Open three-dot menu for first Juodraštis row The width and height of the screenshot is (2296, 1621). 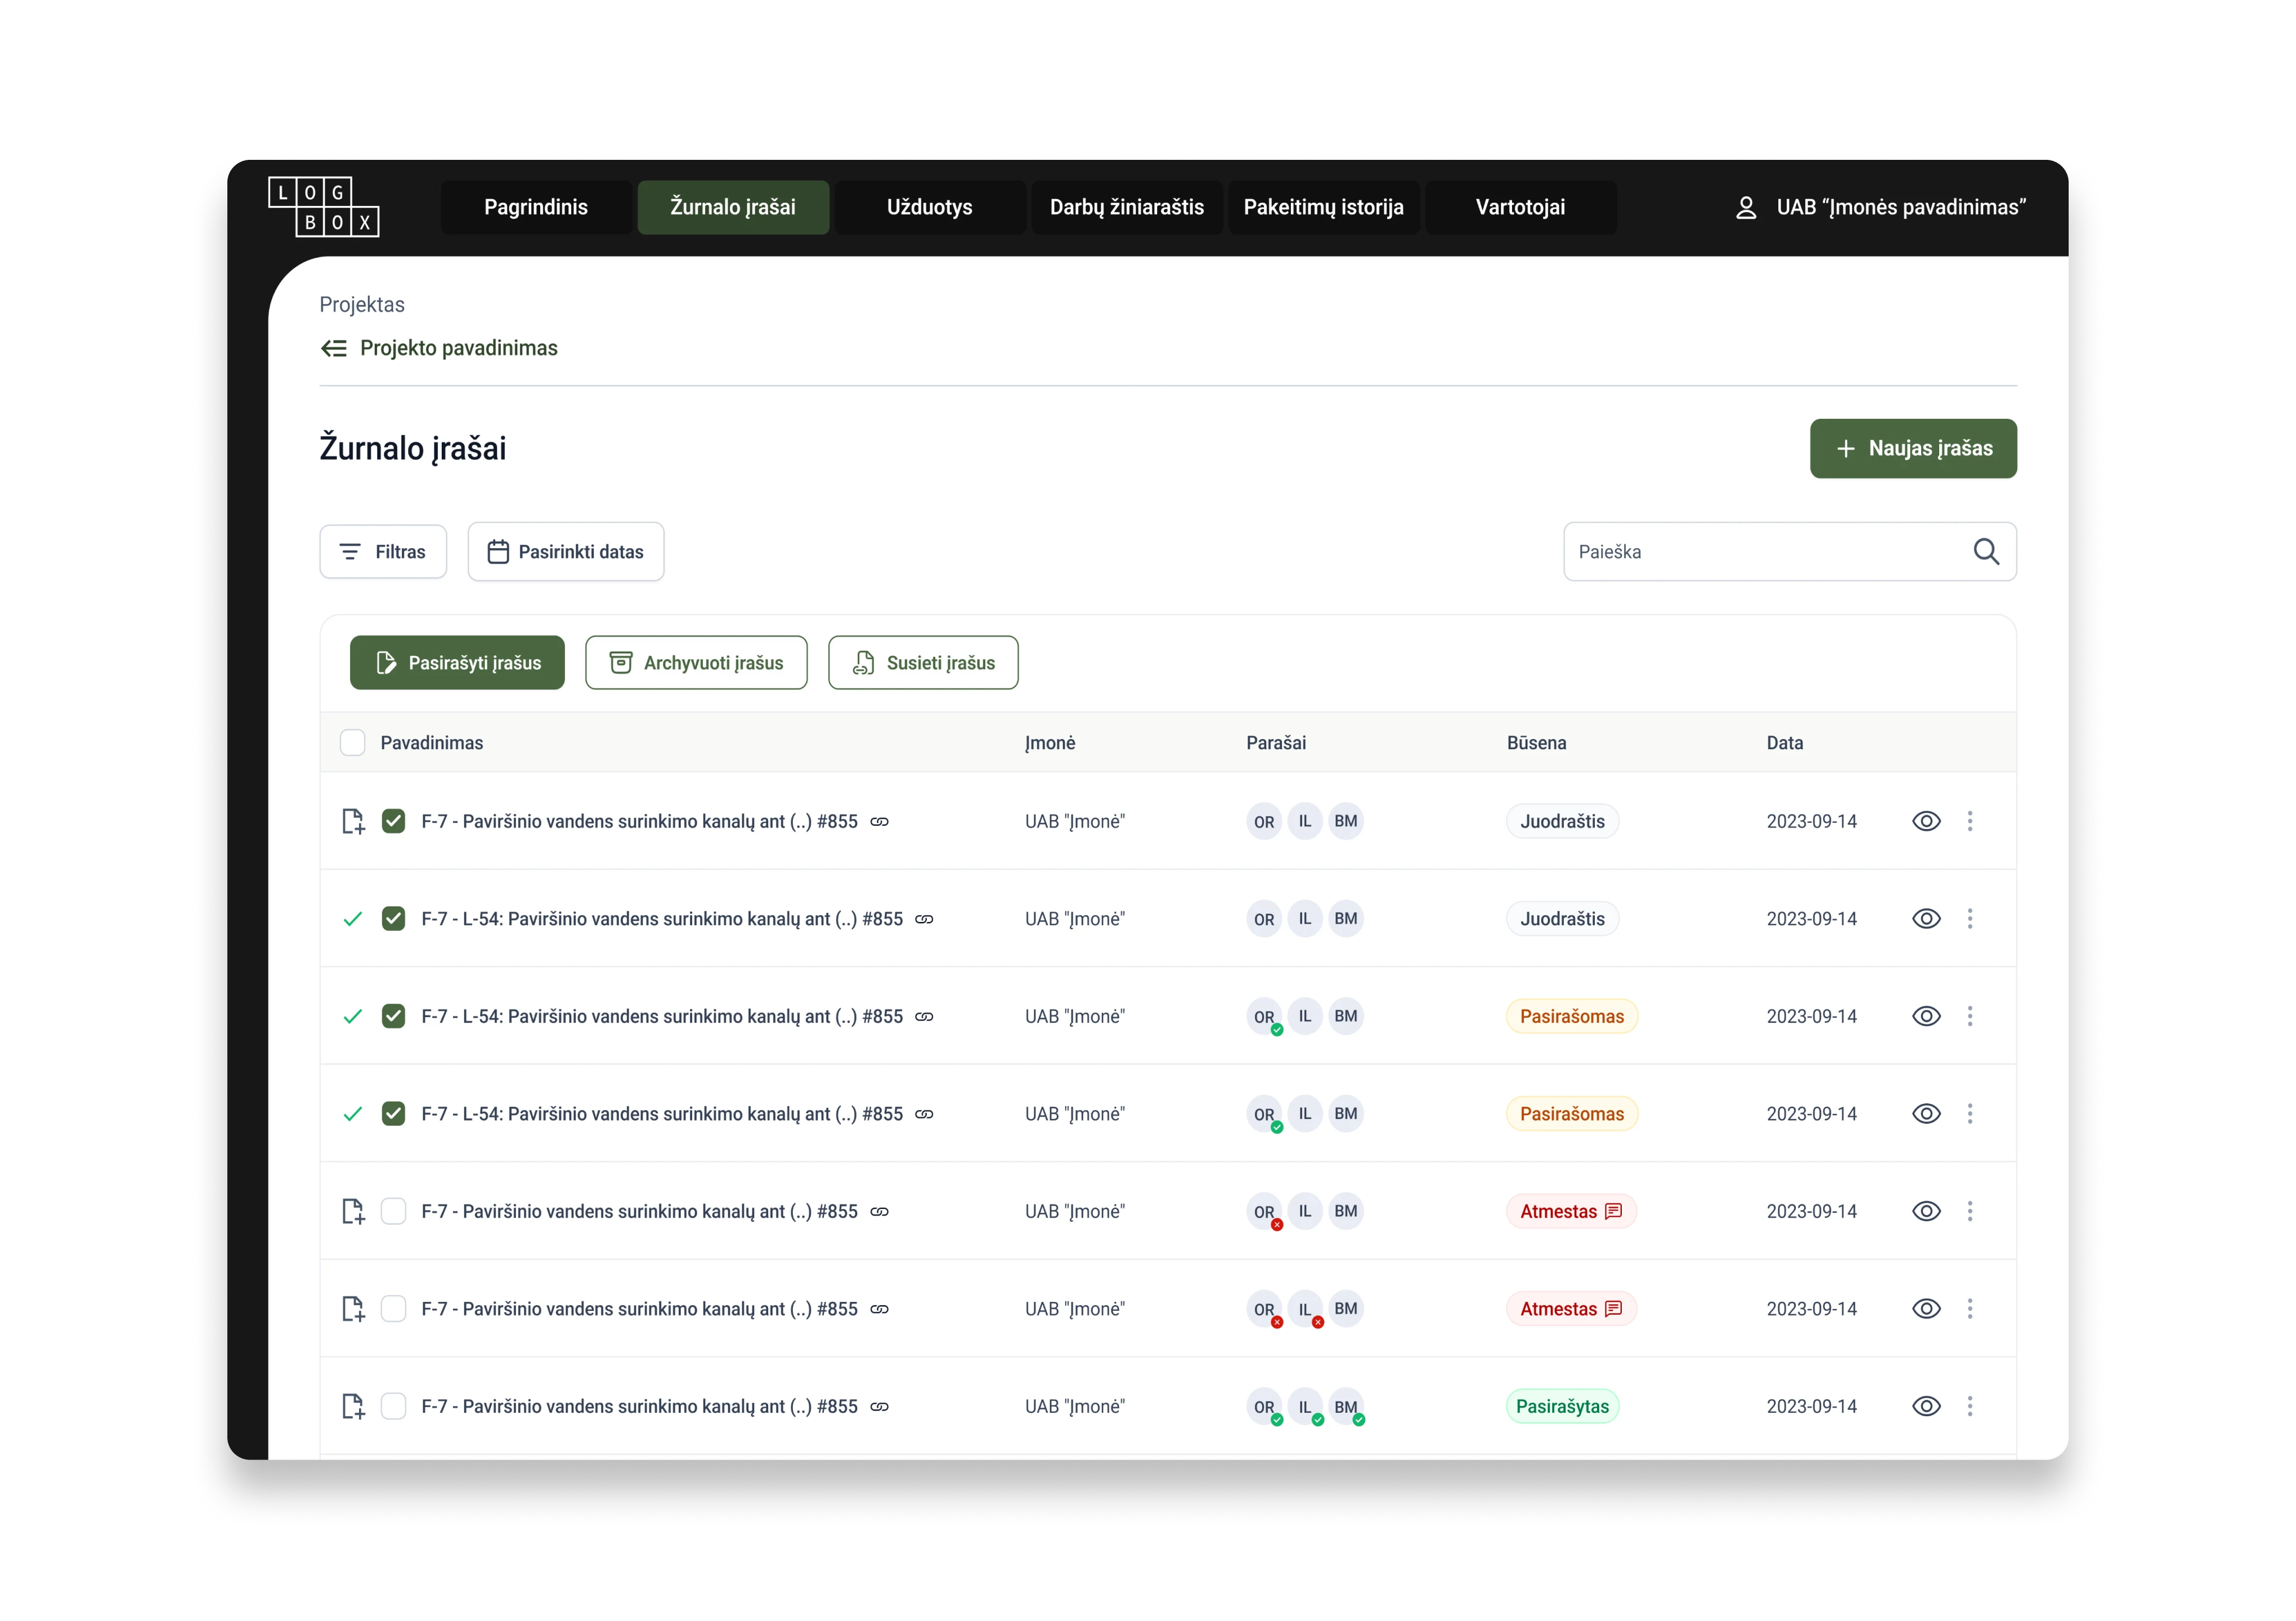(1970, 821)
